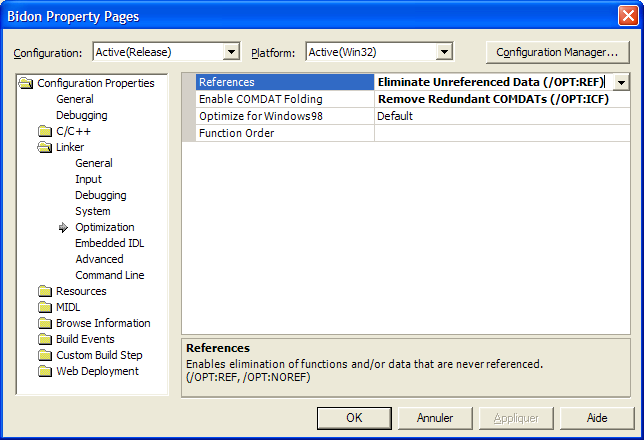Click the Browse Information folder icon
This screenshot has height=440, width=644.
pyautogui.click(x=45, y=323)
